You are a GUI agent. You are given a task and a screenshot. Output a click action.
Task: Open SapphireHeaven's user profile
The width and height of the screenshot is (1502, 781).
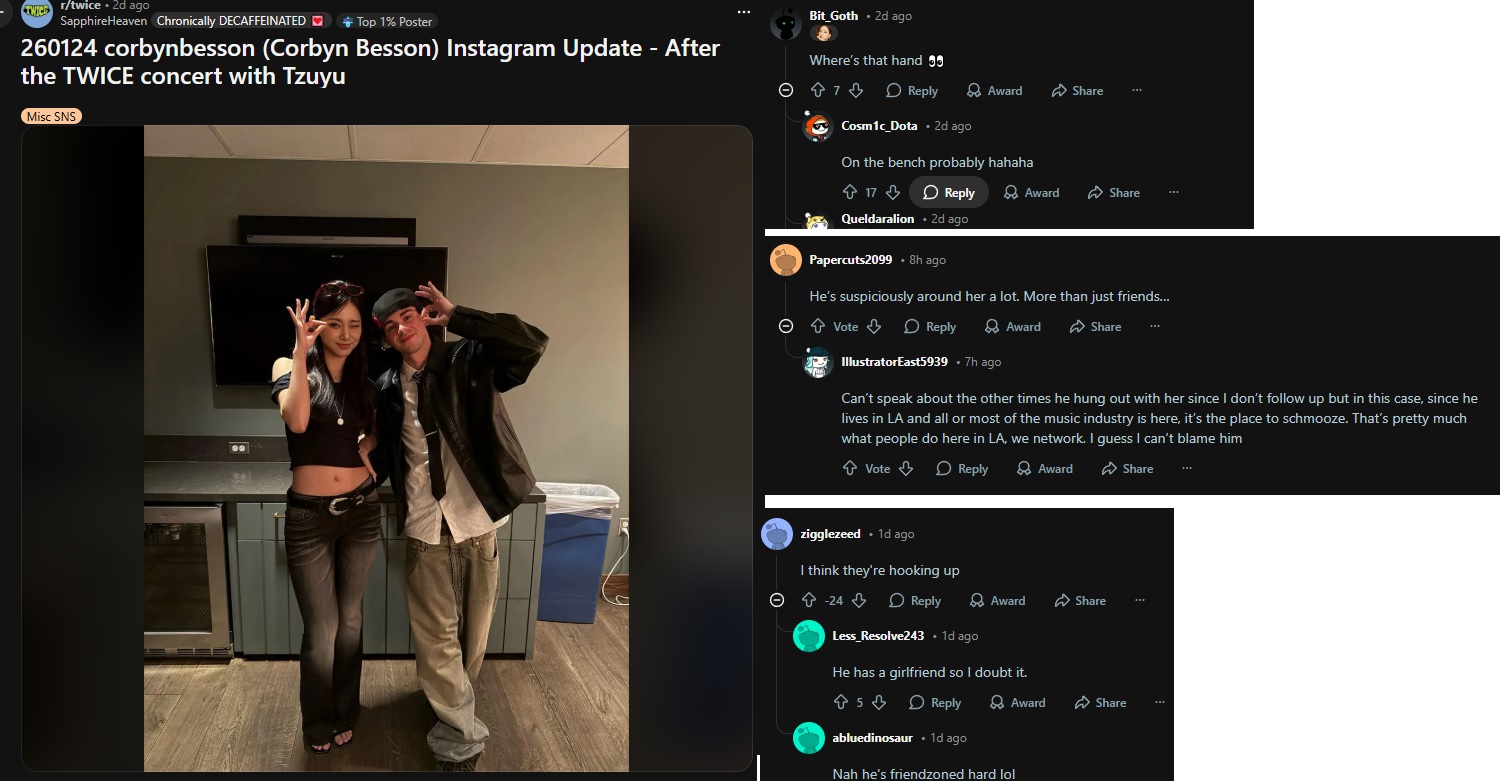(x=103, y=20)
